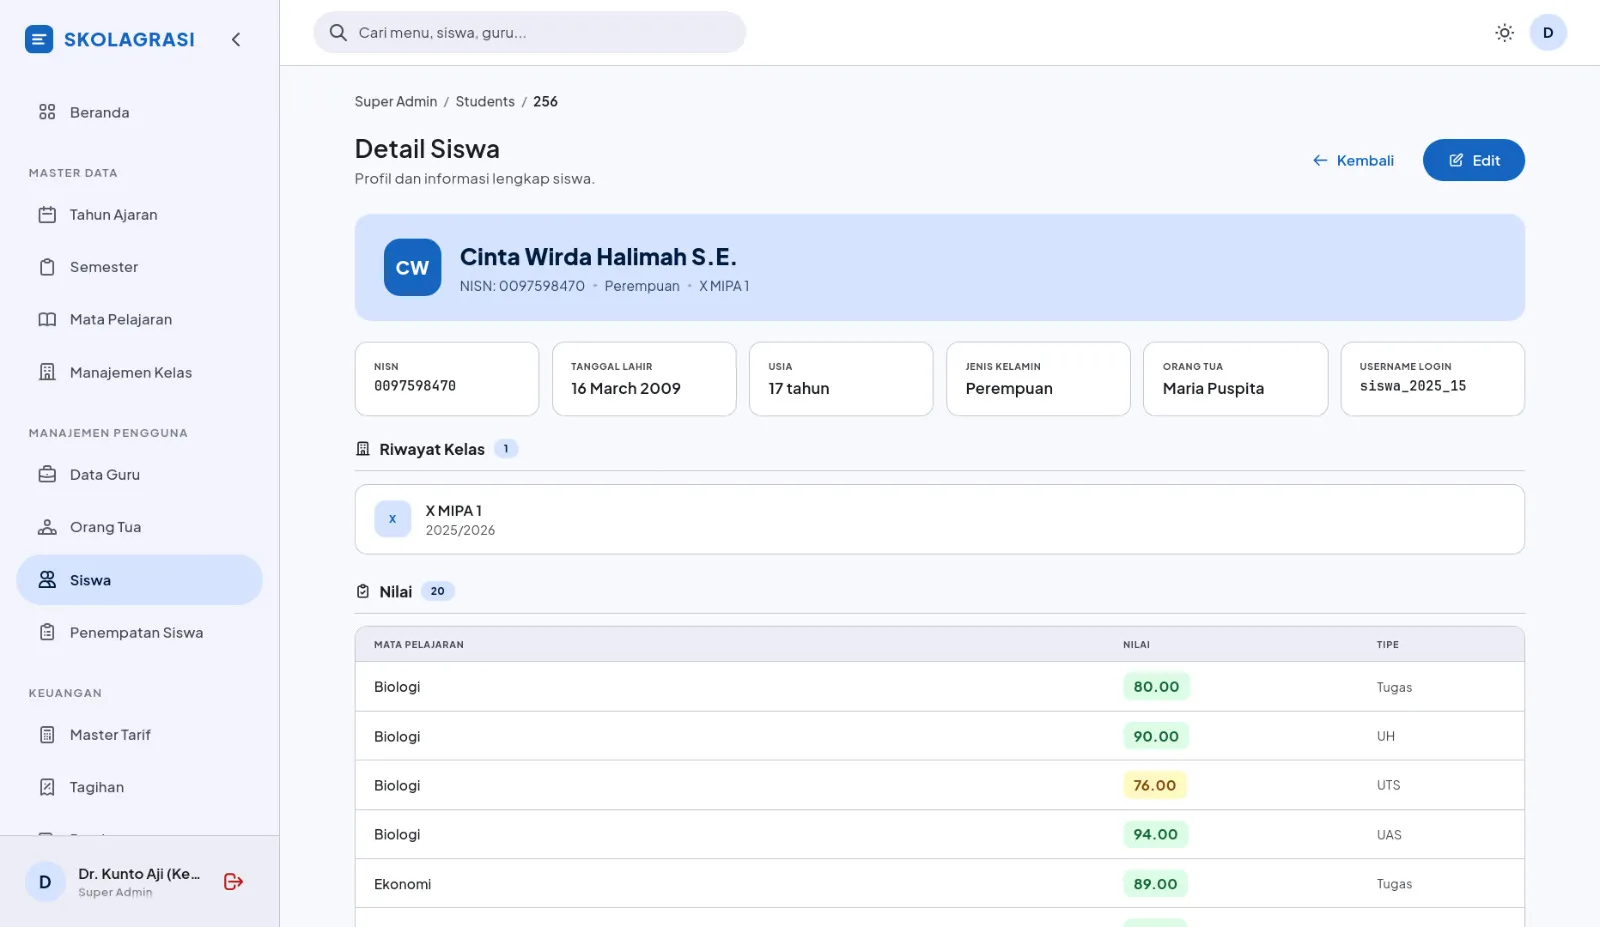This screenshot has width=1600, height=927.
Task: Click the Nilai column header
Action: click(1136, 645)
